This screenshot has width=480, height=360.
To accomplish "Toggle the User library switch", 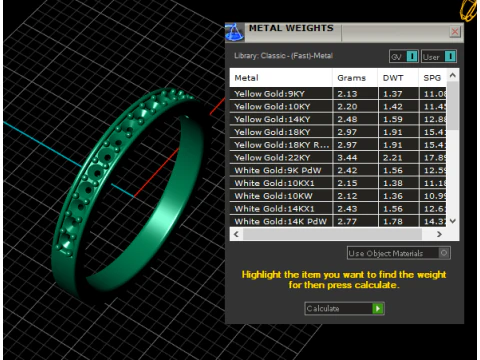I will 439,57.
